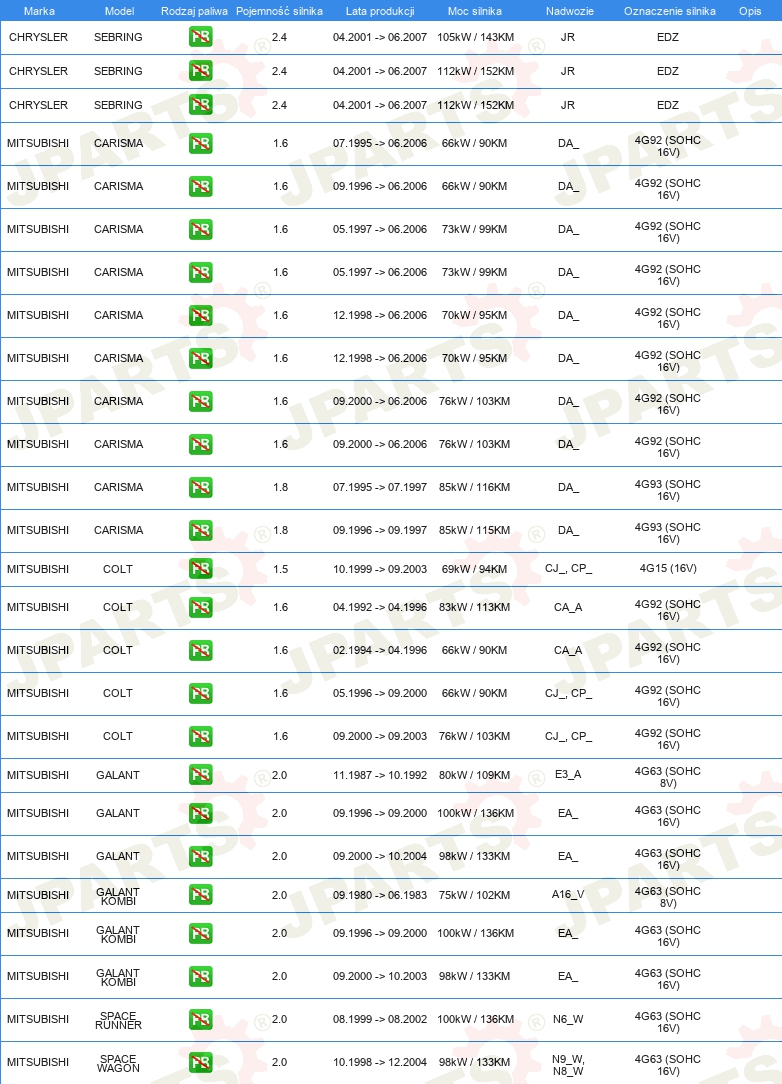Viewport: 782px width, 1084px height.
Task: Click CHRYSLER in the 105kW / 143KM row
Action: (x=39, y=37)
